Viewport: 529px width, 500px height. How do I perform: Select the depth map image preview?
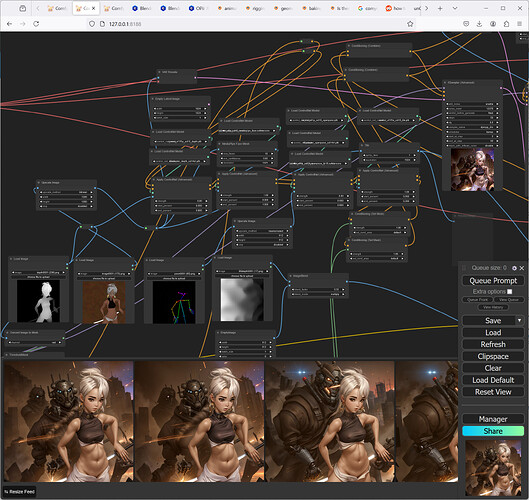coord(38,301)
